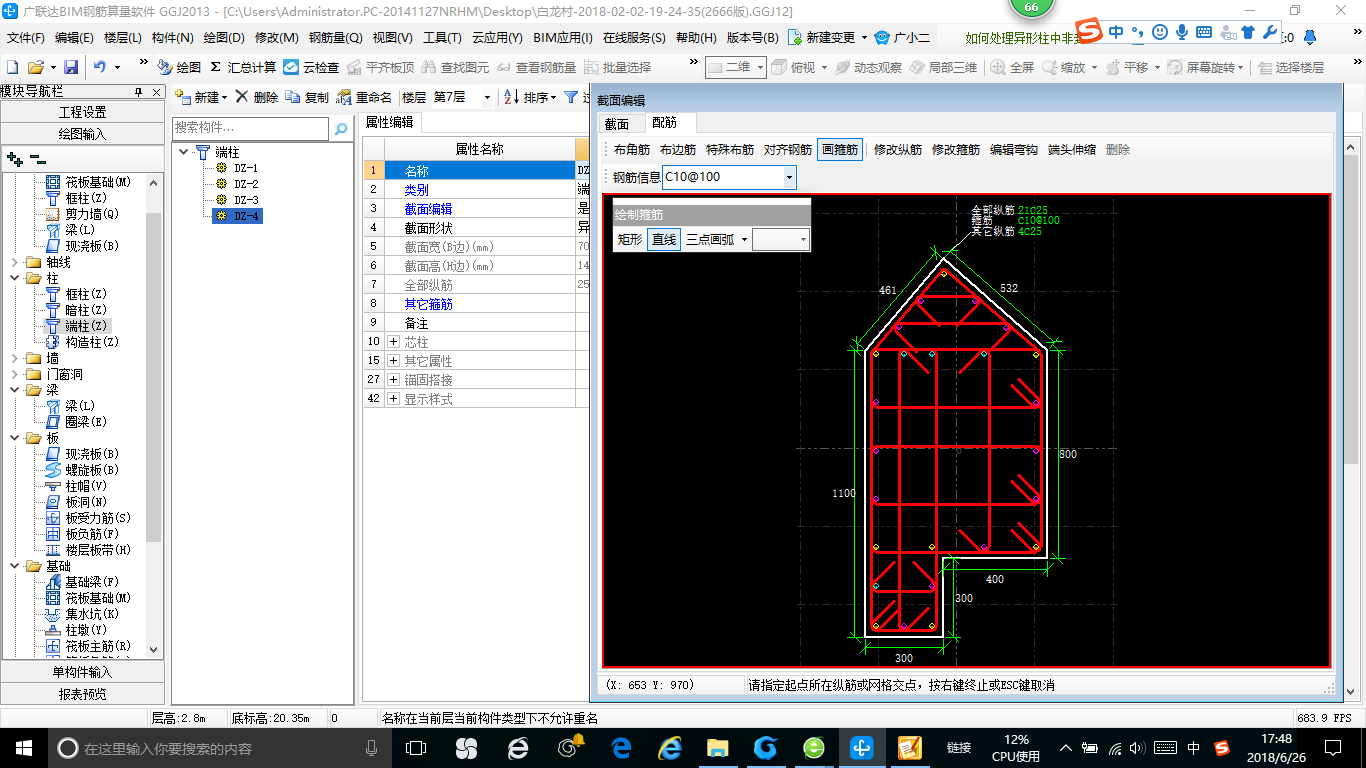
Task: Open Task View on taskbar
Action: [x=416, y=747]
